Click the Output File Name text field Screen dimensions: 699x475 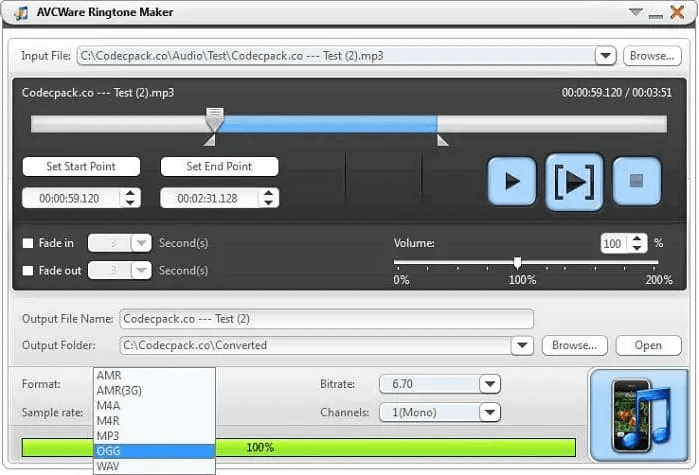pos(326,319)
